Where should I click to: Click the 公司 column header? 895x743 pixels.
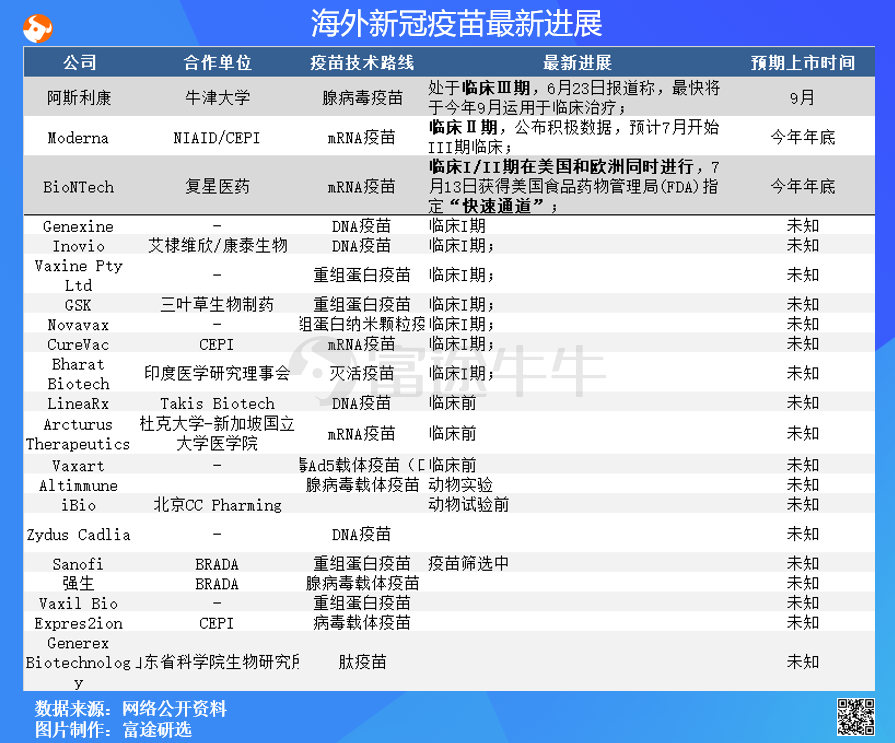(x=79, y=62)
